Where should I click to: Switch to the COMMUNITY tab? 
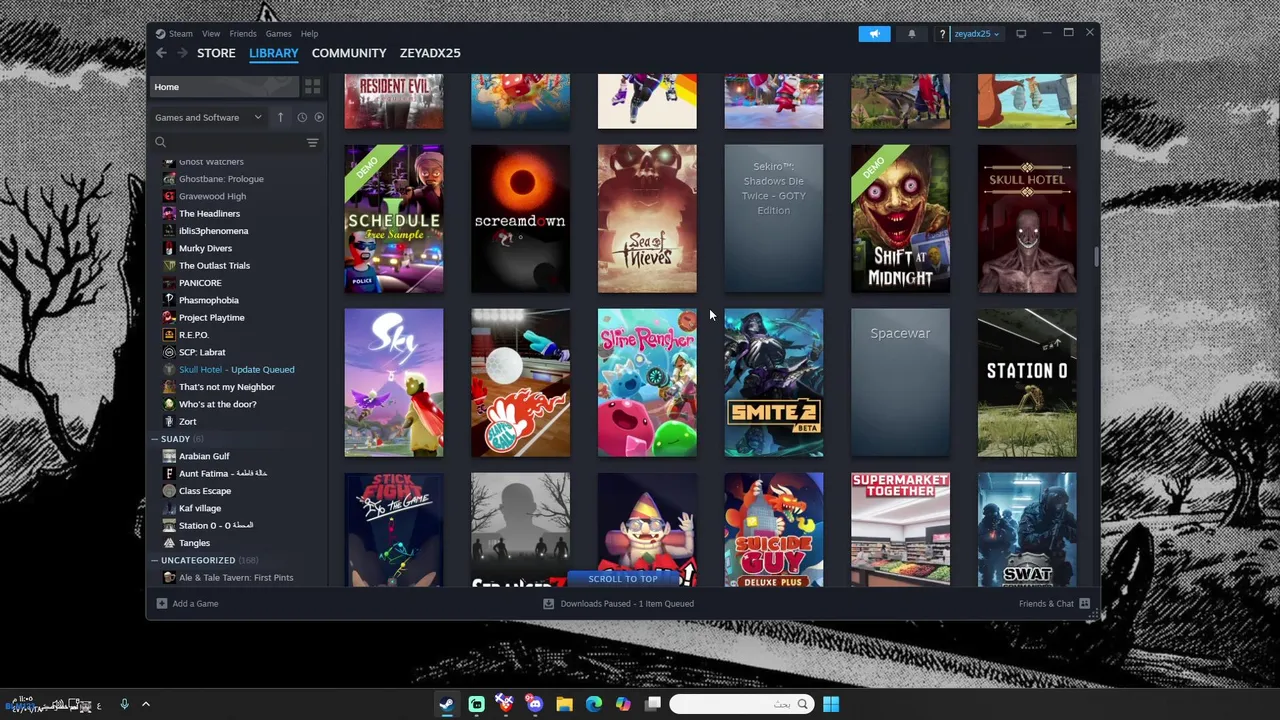[x=349, y=53]
